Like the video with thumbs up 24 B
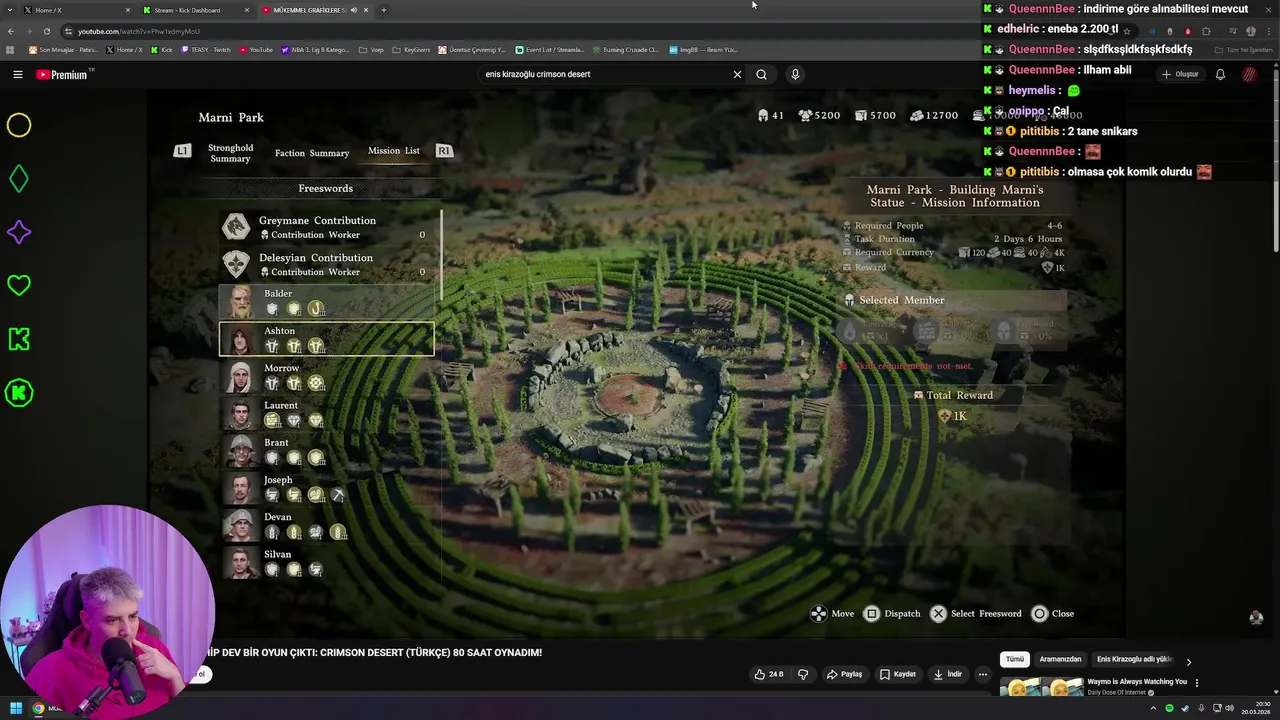 (x=769, y=674)
